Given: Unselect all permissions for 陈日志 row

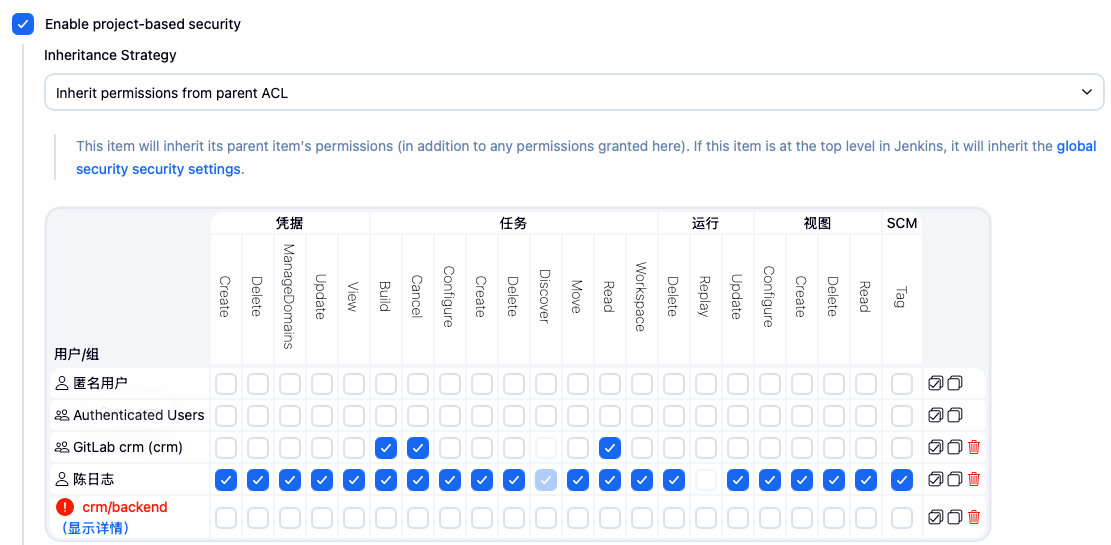Looking at the screenshot, I should (955, 480).
